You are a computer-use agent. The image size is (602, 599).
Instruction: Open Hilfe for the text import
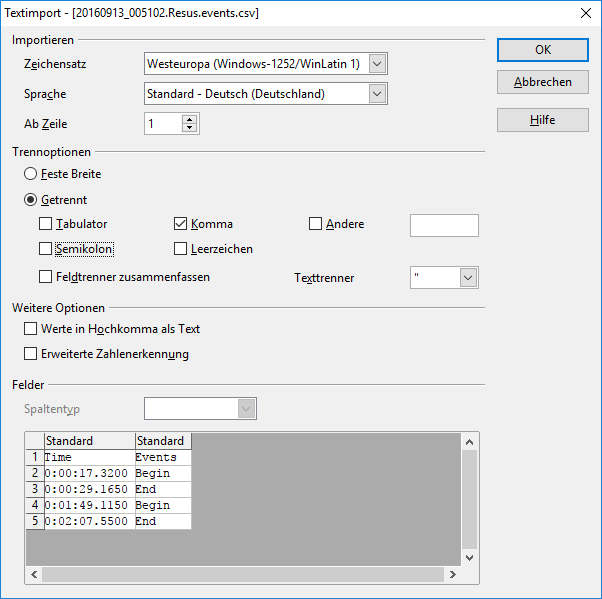(x=542, y=120)
